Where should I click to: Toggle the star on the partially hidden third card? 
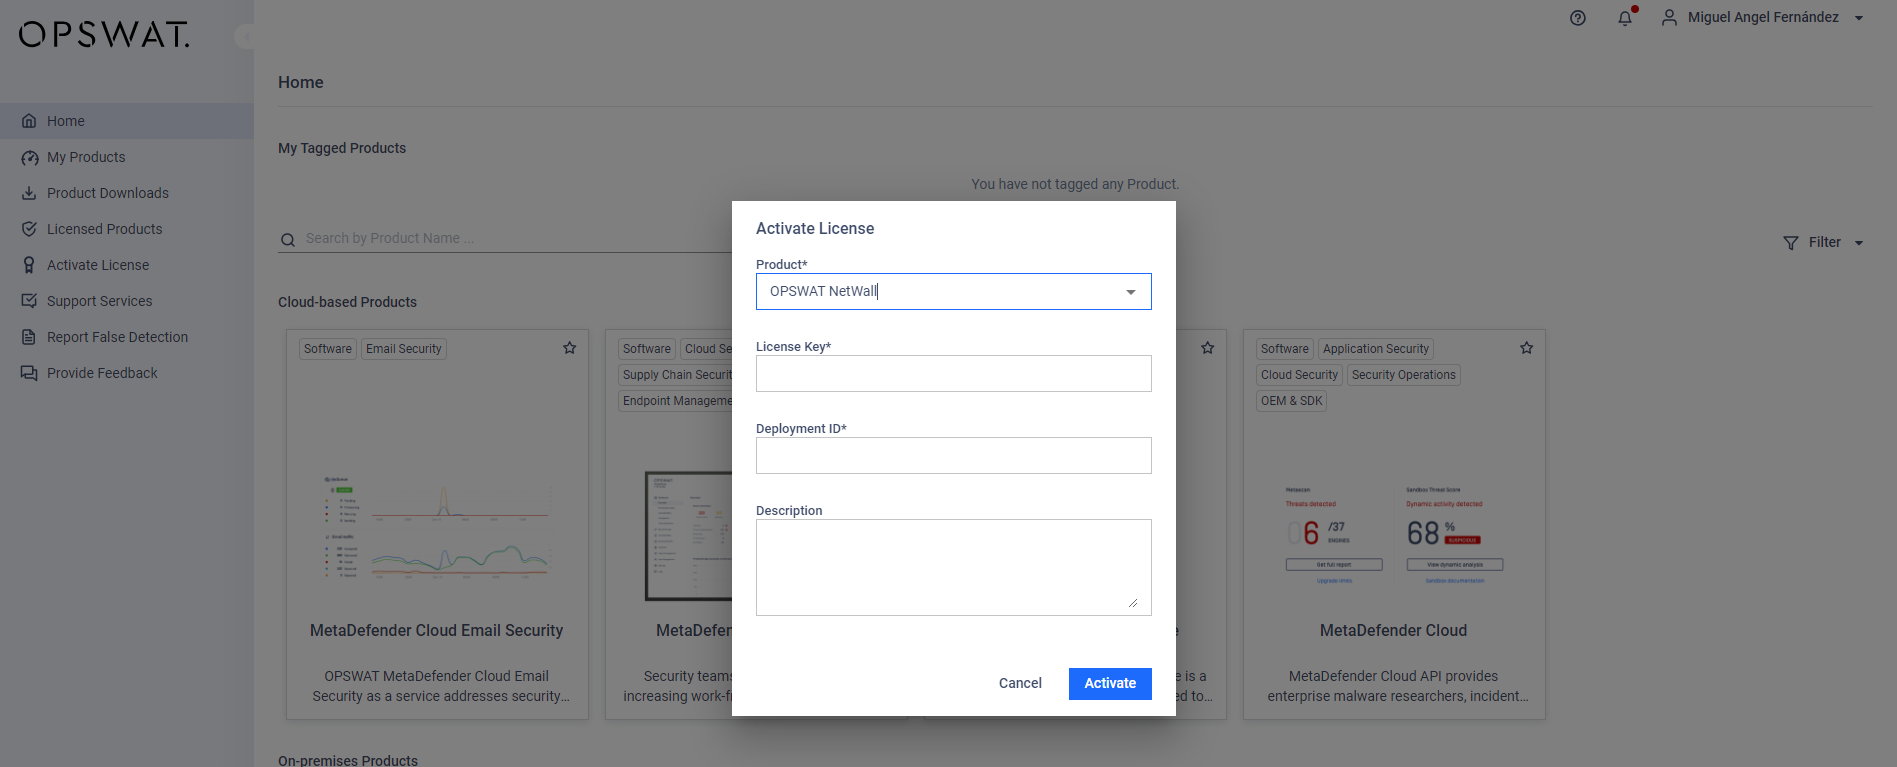1208,348
